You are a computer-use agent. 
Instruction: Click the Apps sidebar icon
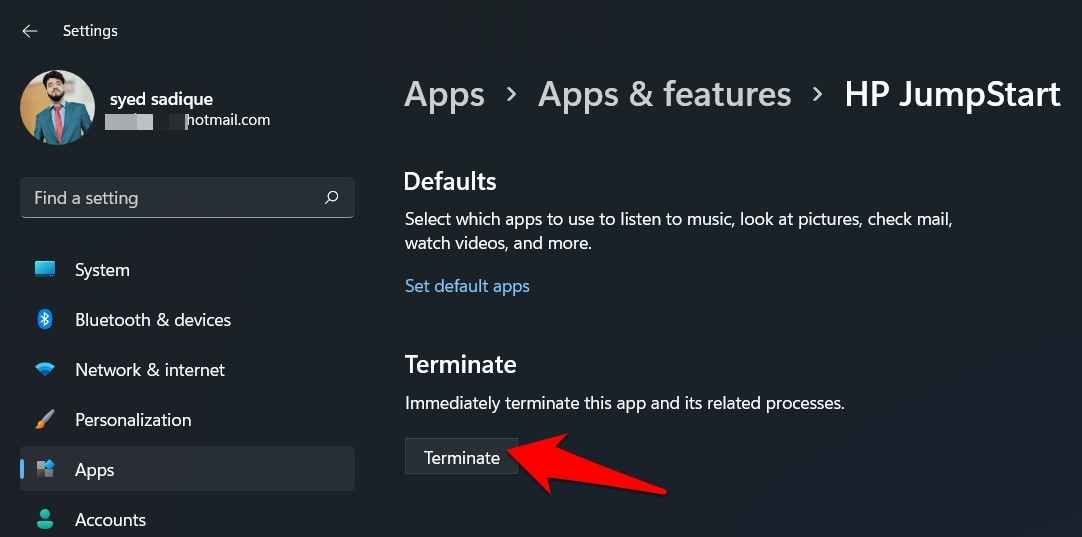(x=45, y=469)
